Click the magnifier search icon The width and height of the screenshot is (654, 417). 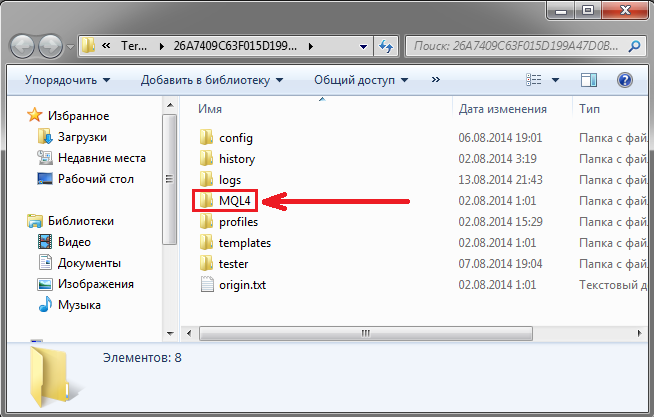coord(634,45)
